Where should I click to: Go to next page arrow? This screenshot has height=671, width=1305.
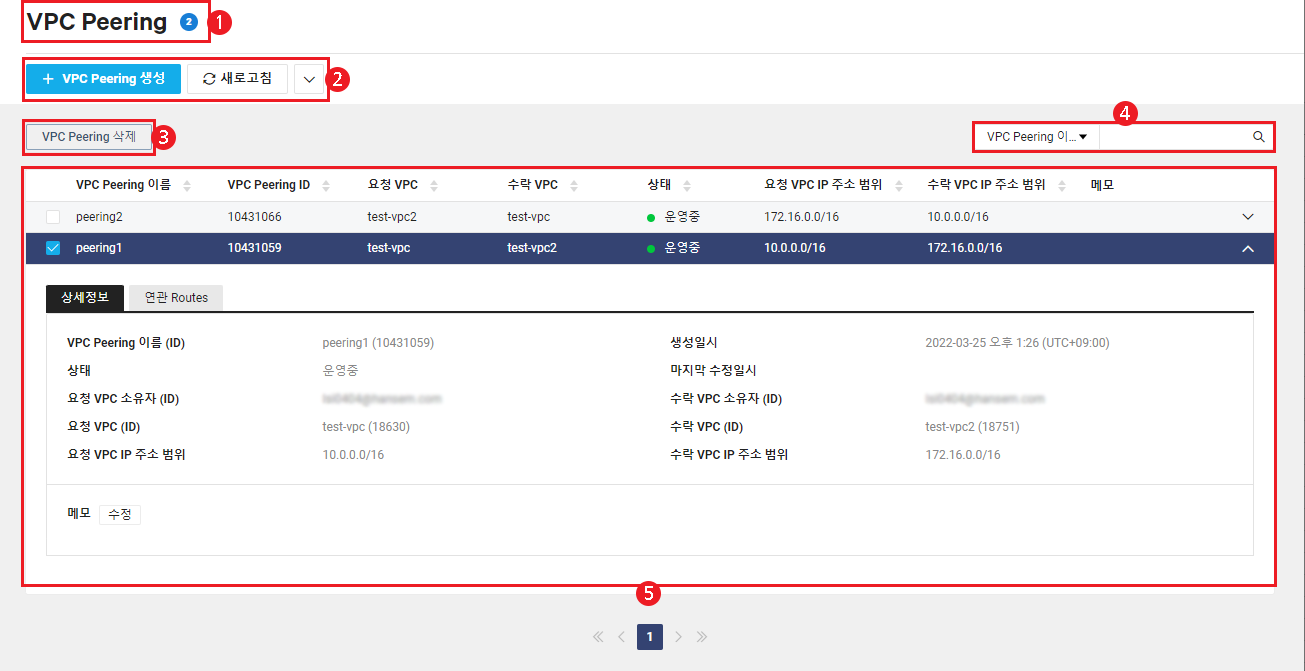(x=678, y=637)
